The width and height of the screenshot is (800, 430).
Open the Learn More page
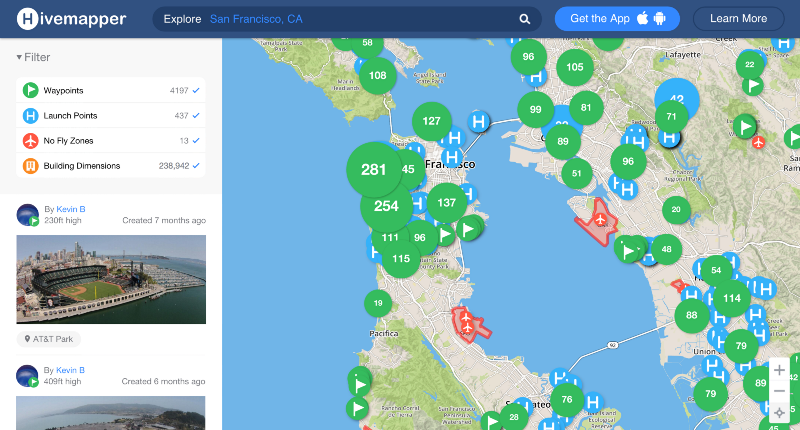coord(738,19)
